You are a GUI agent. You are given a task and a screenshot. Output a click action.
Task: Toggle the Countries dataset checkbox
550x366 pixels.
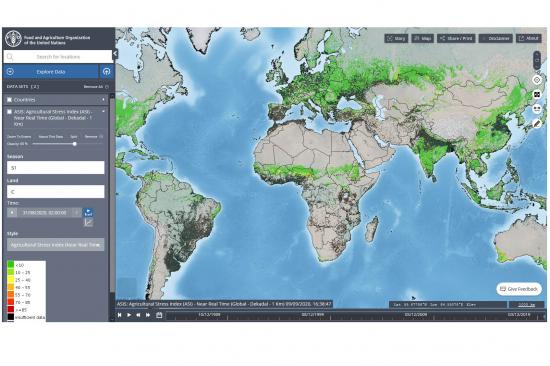click(x=9, y=100)
